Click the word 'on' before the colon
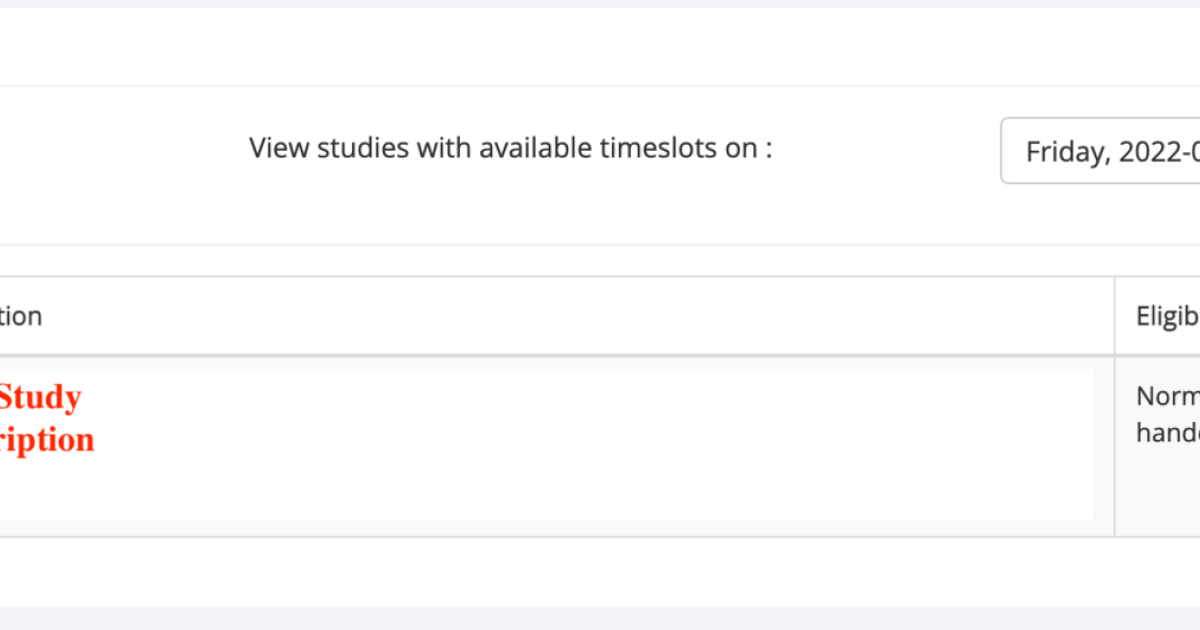The height and width of the screenshot is (630, 1200). 741,148
